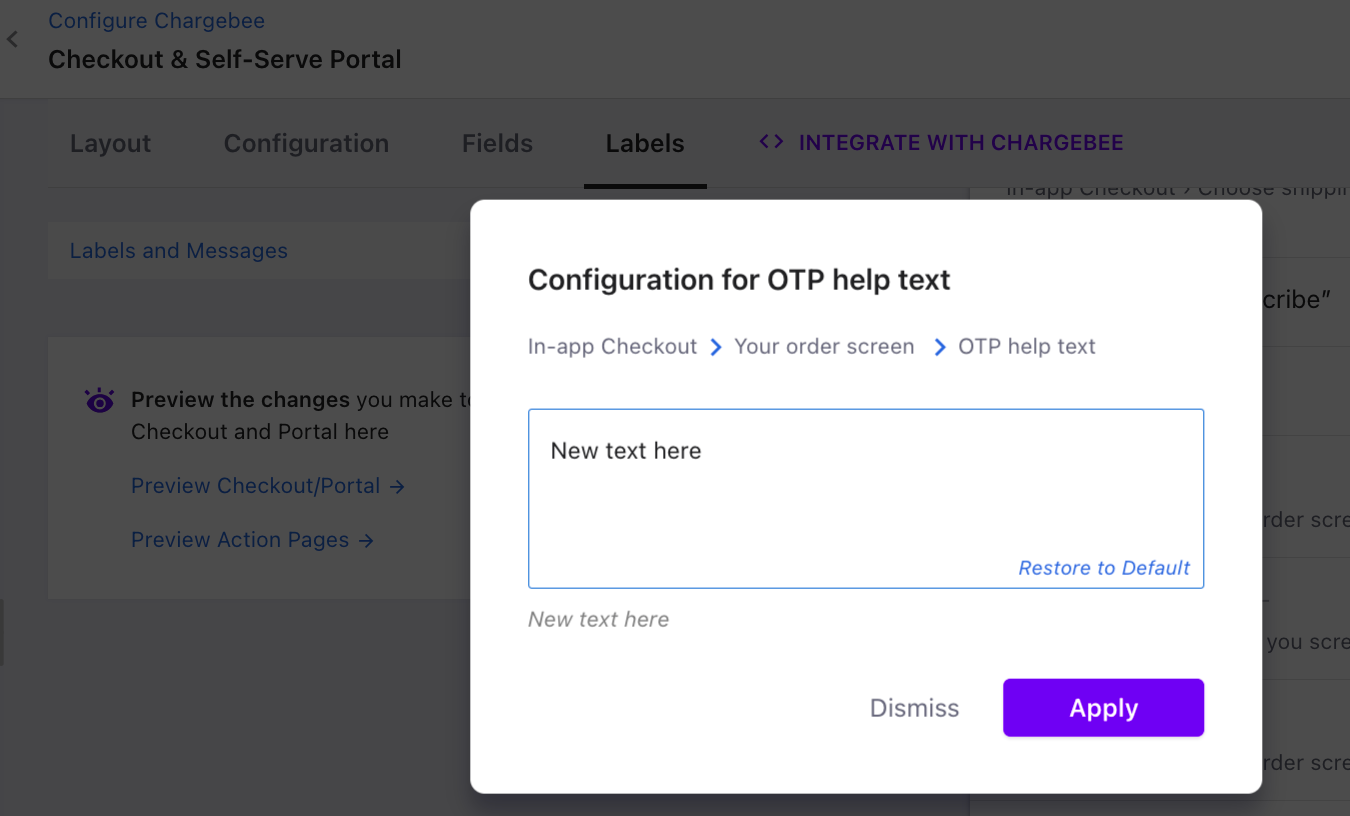Screen dimensions: 1350x816
Task: Apply the OTP help text changes
Action: [1103, 708]
